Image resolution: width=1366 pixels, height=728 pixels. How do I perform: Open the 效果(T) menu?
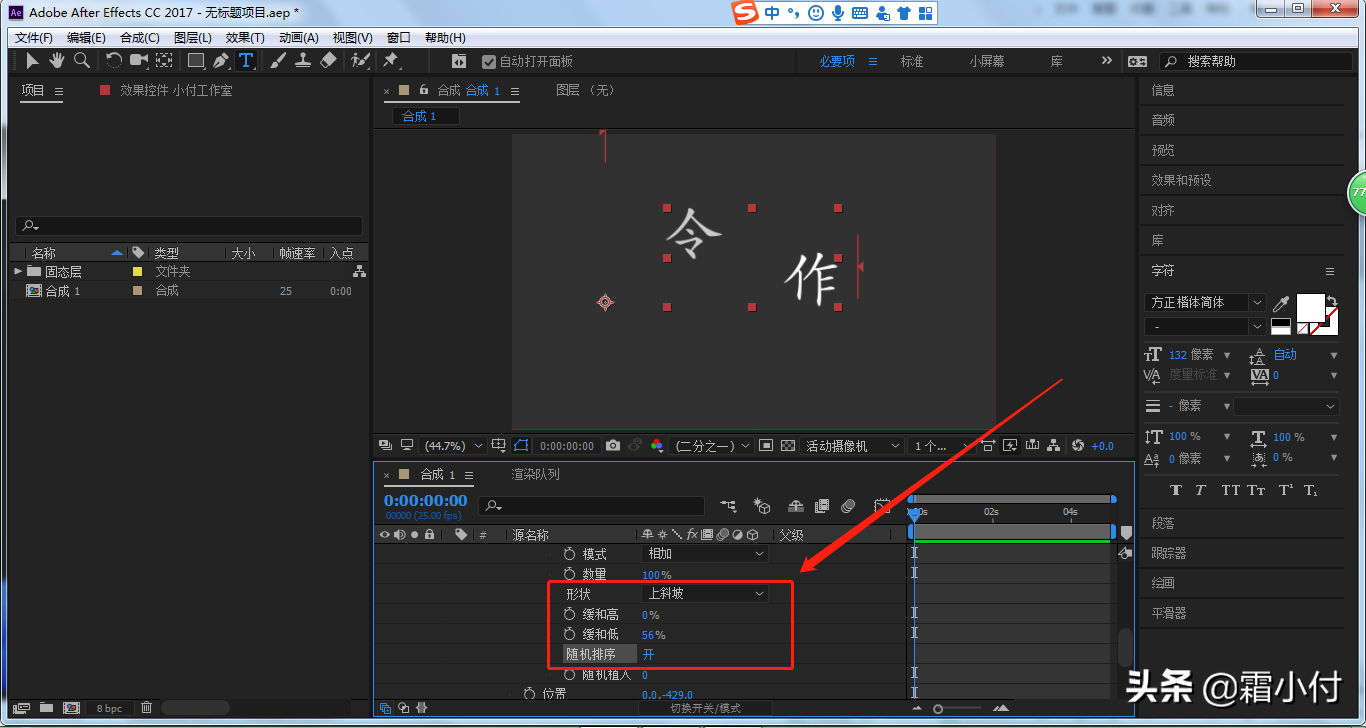pos(245,38)
